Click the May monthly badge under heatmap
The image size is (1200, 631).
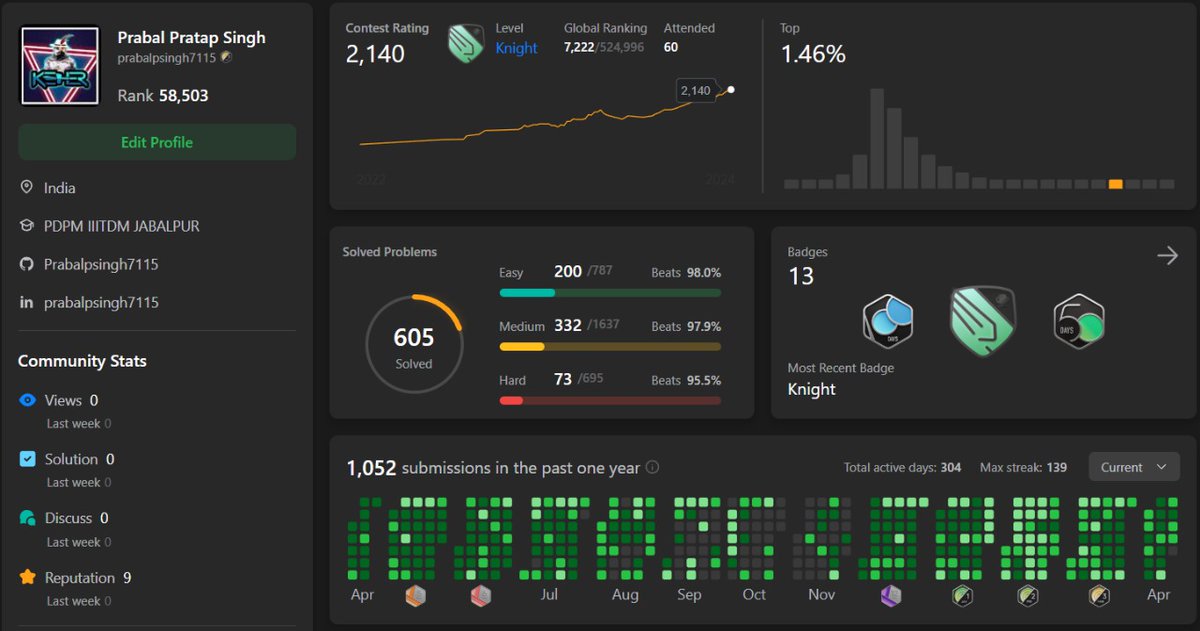tap(416, 596)
